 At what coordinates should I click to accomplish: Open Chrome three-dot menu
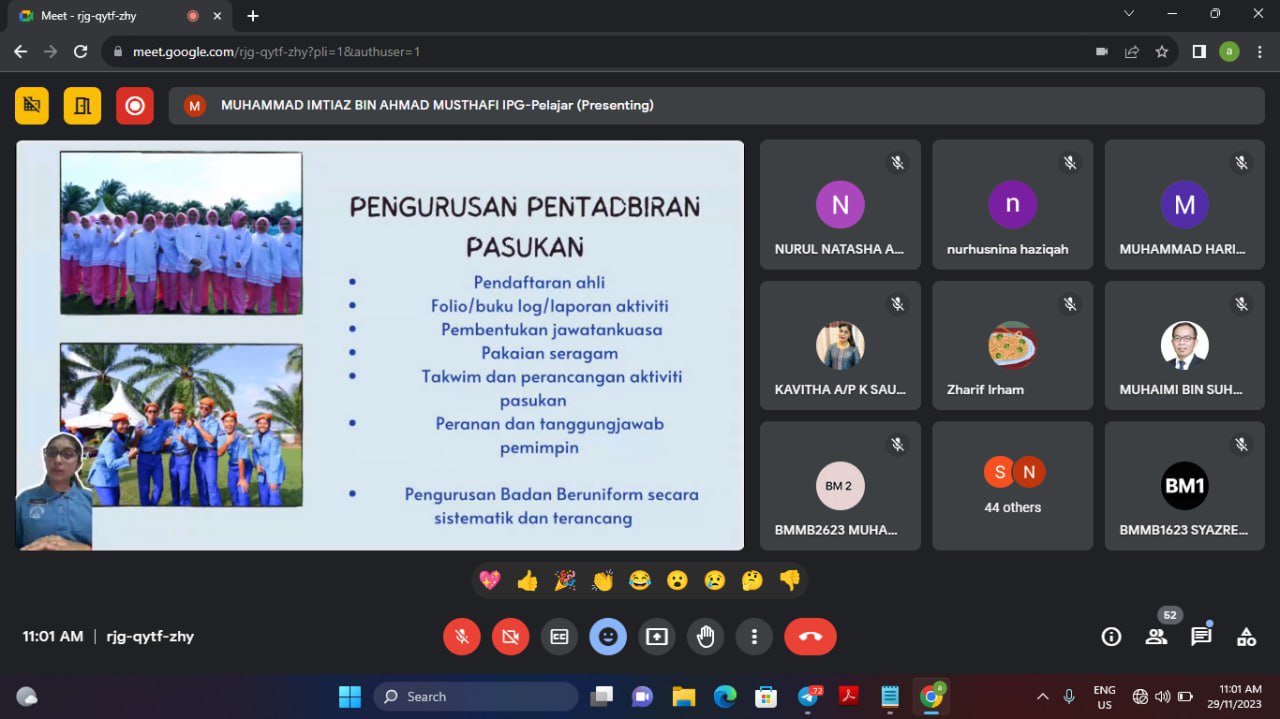(1260, 52)
